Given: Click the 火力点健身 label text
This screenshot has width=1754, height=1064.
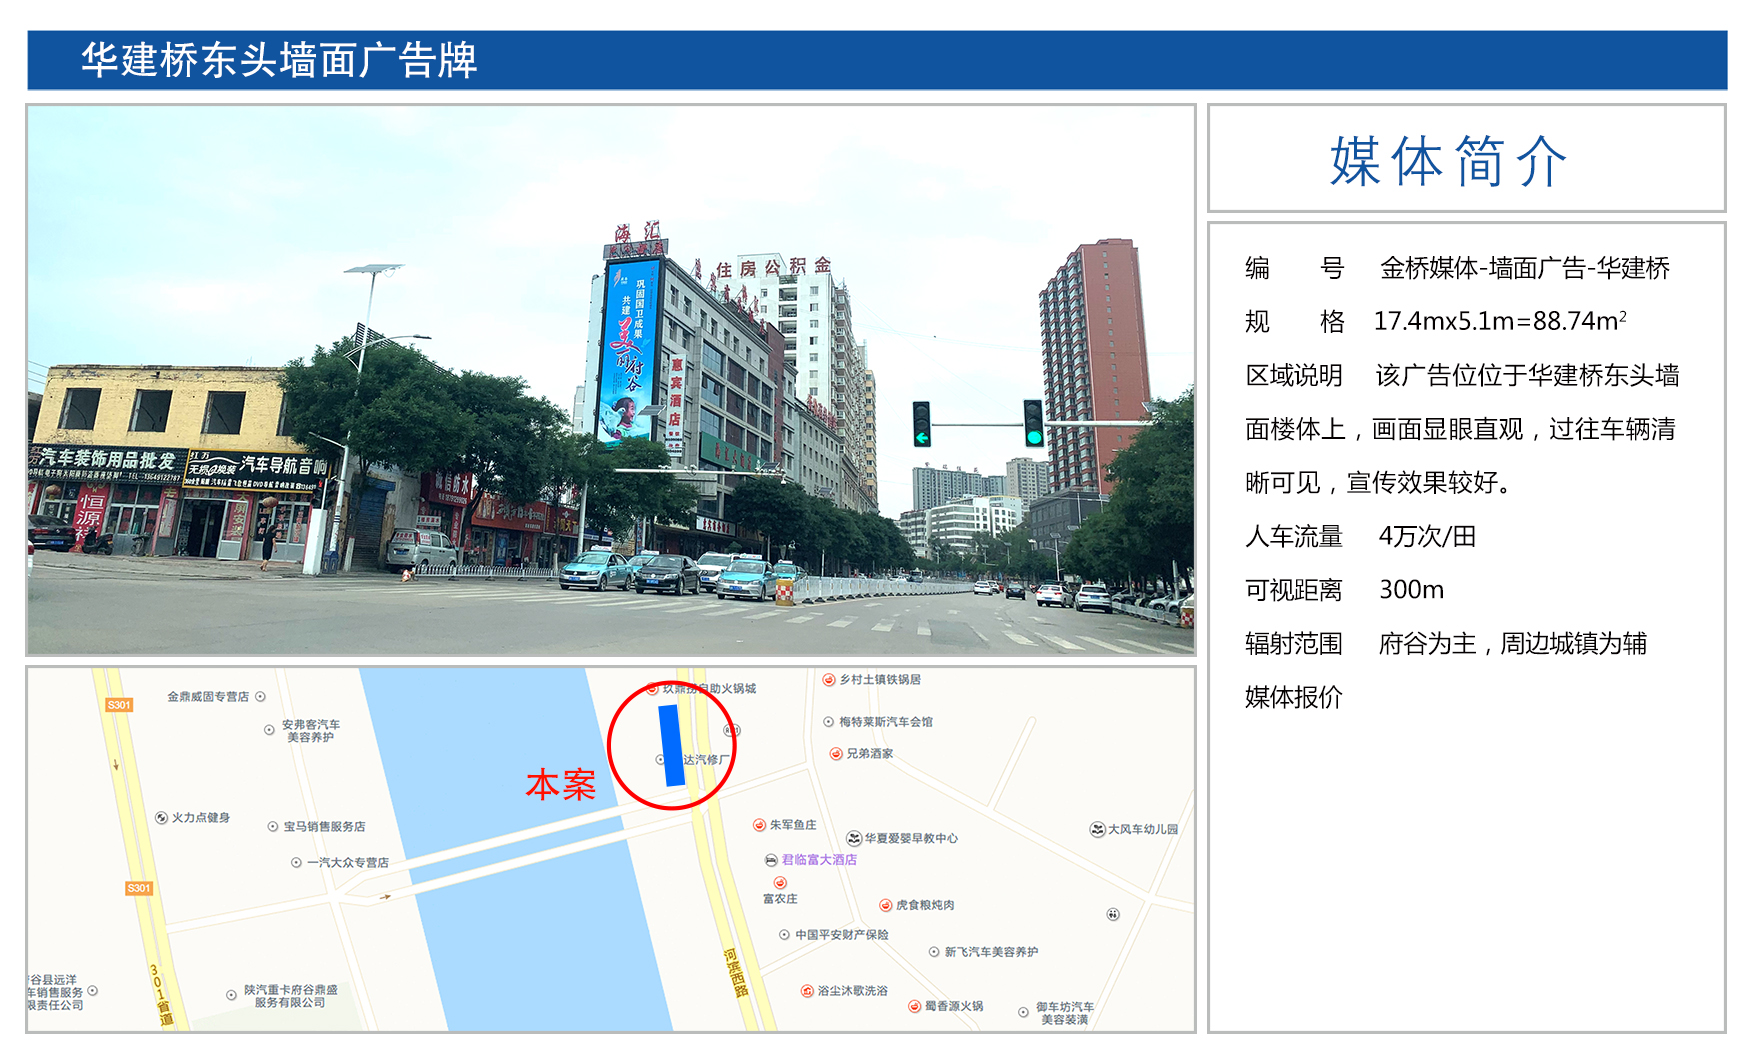Looking at the screenshot, I should 201,818.
